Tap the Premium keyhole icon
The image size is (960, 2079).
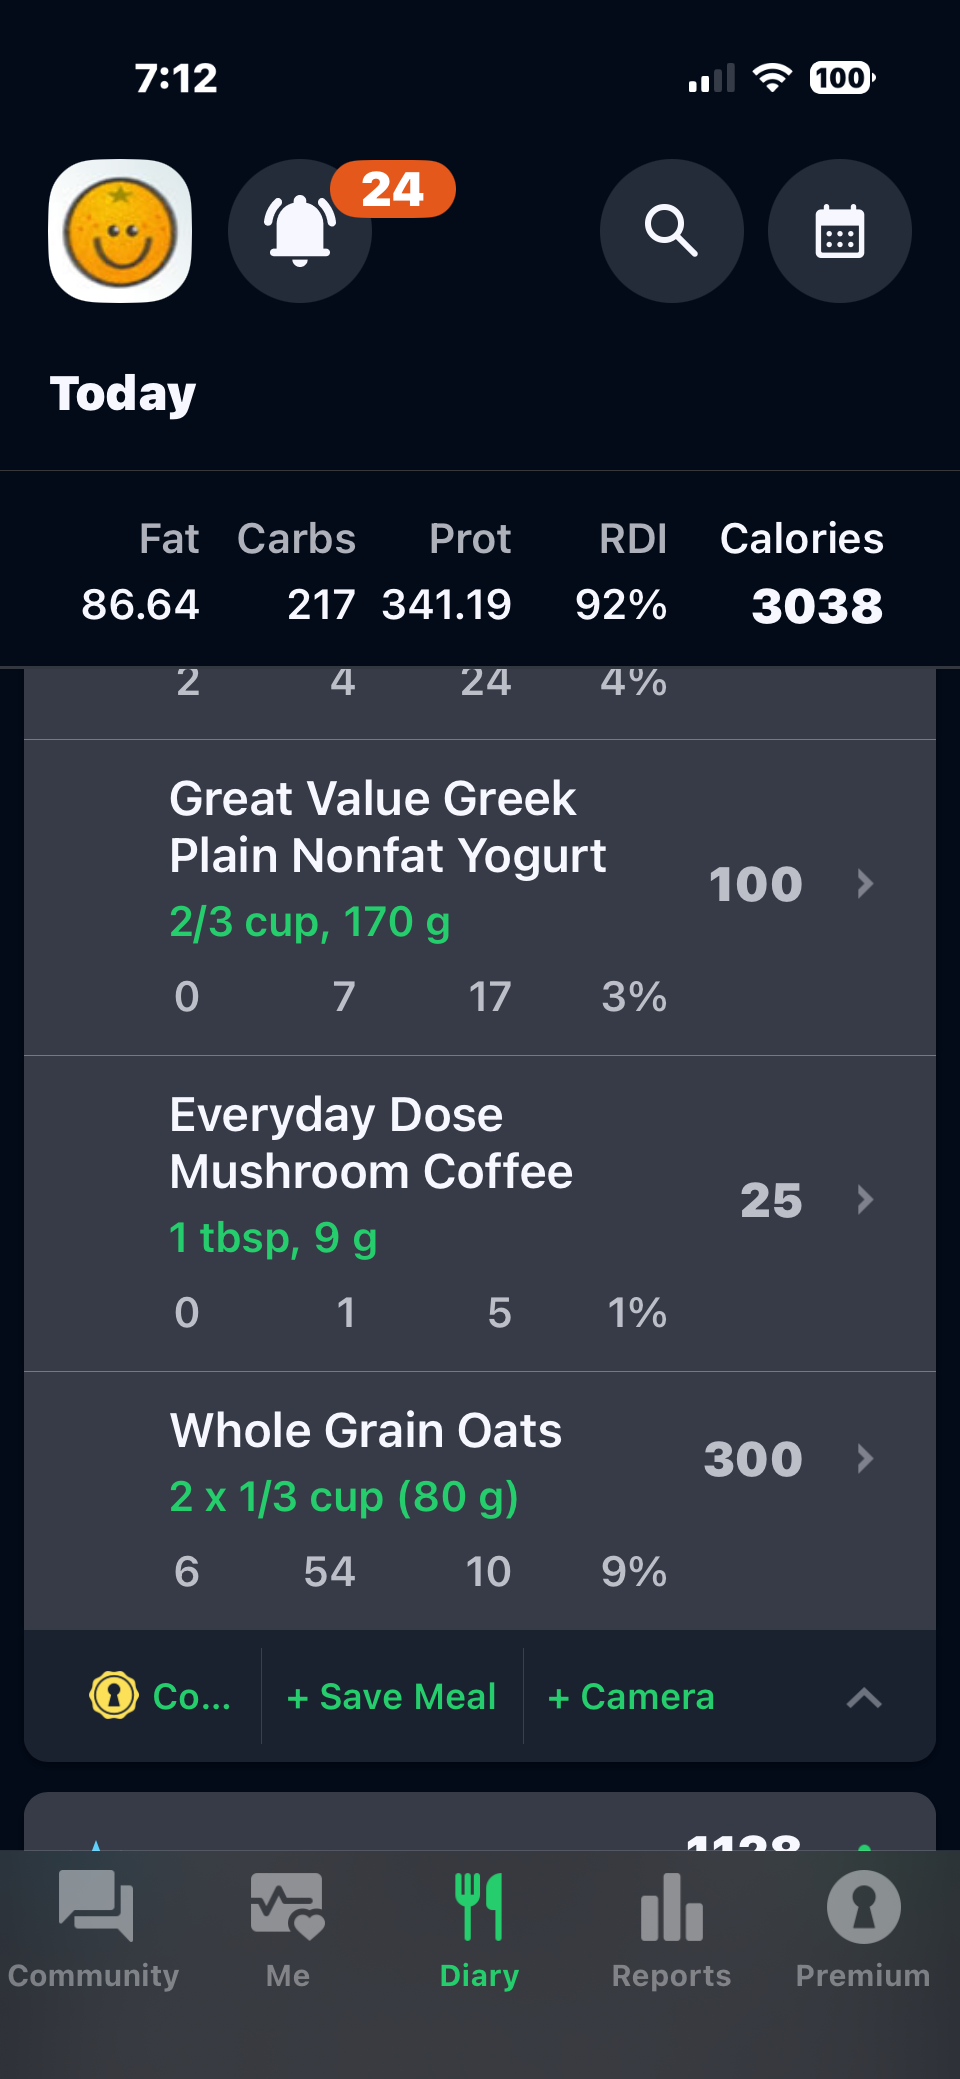tap(863, 1906)
